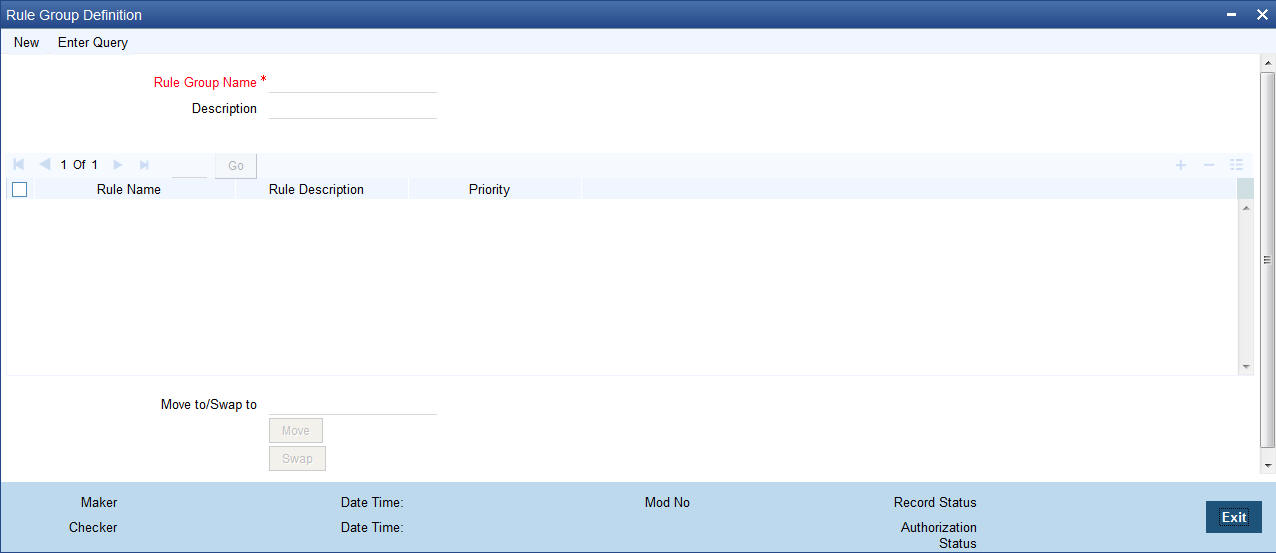This screenshot has height=553, width=1276.
Task: Click the main scrollbar down arrow
Action: [1268, 466]
